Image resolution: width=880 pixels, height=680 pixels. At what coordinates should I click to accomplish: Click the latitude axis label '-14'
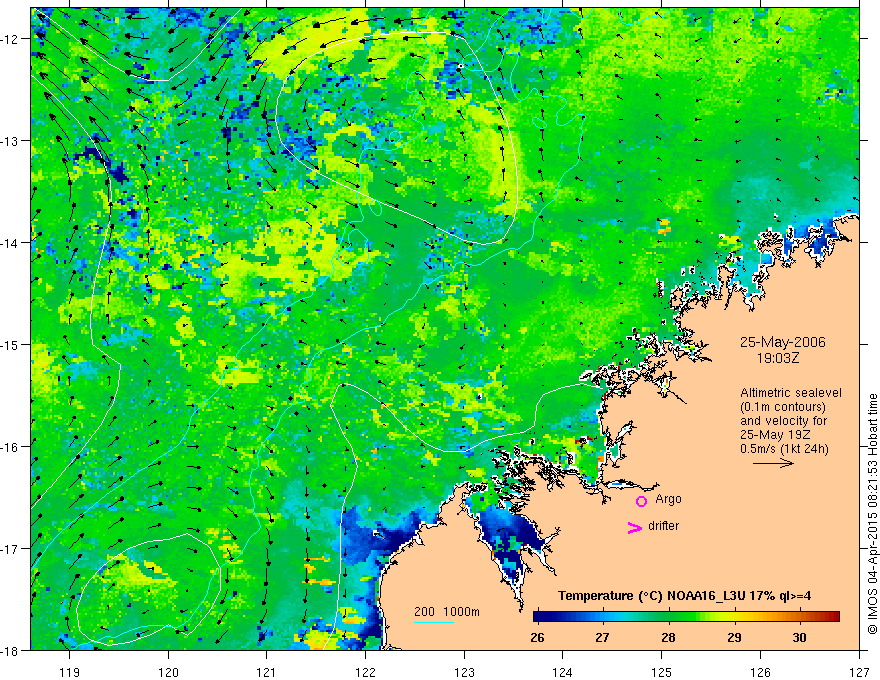click(10, 242)
